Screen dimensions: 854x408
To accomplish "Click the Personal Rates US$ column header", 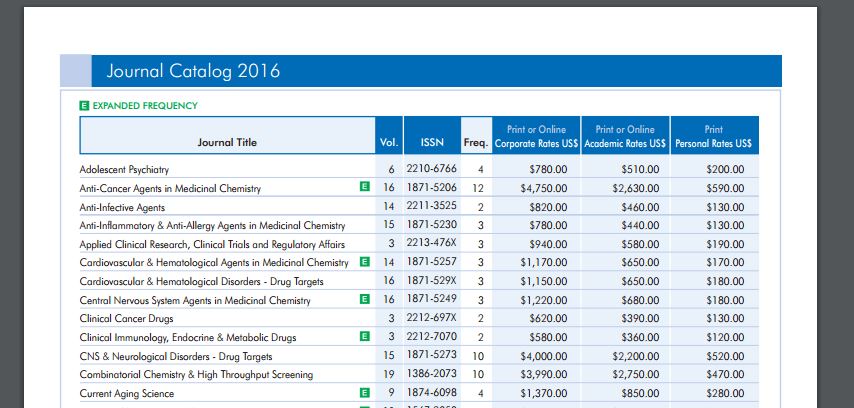I will (714, 136).
